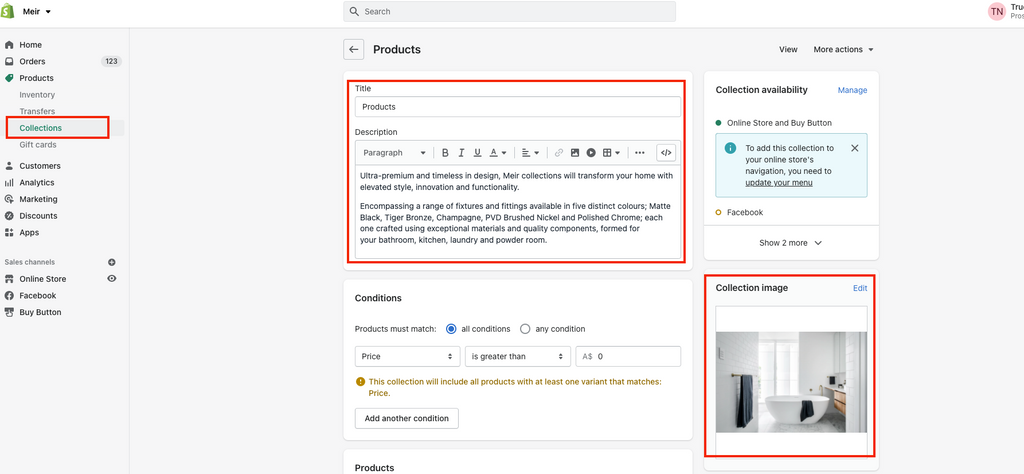The image size is (1024, 474).
Task: Open Analytics section
Action: click(37, 183)
